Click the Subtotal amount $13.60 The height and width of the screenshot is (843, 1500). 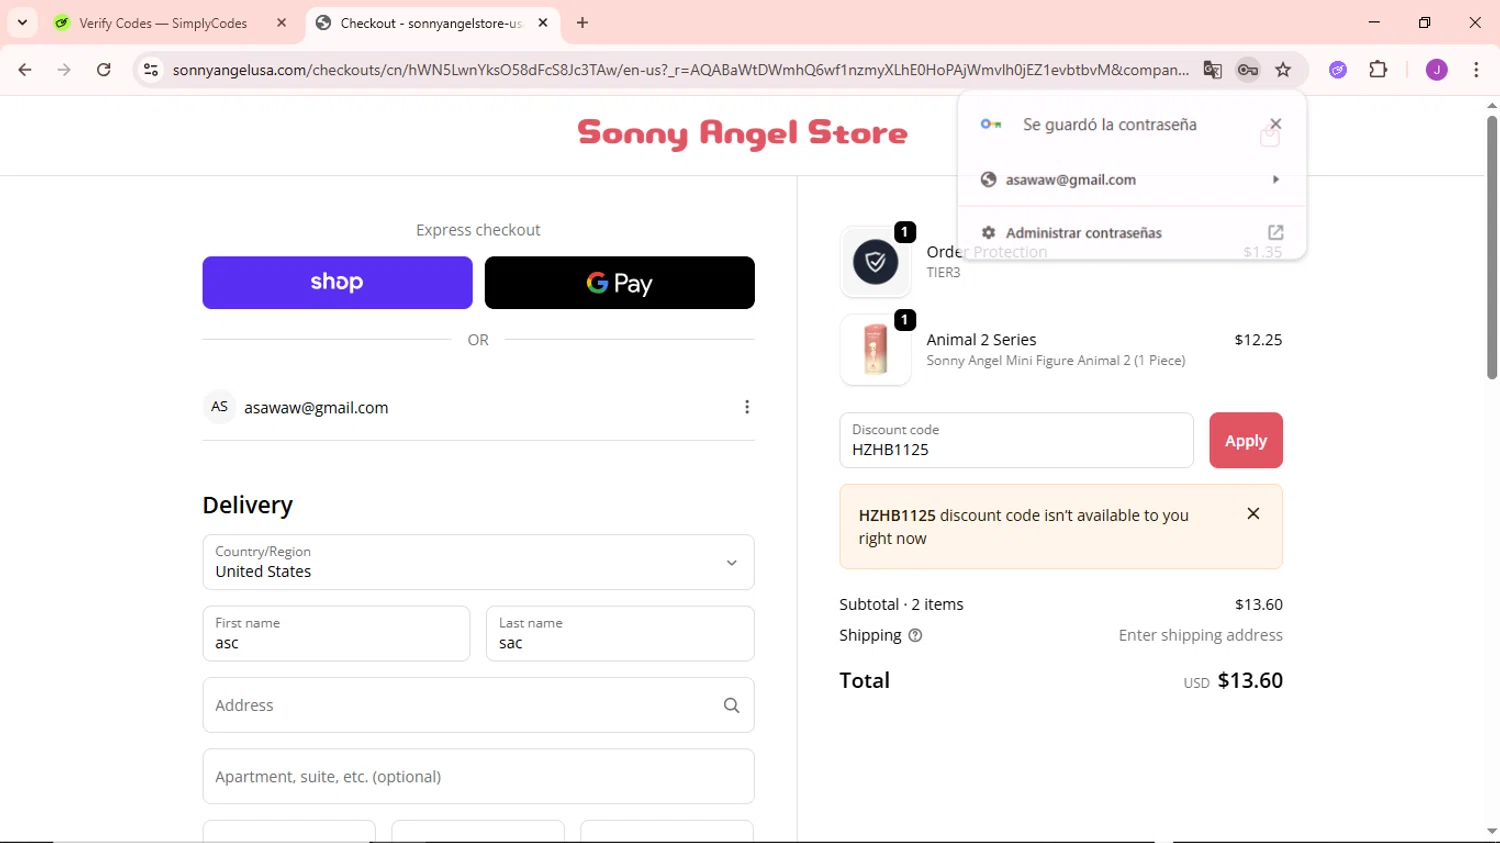[1259, 605]
